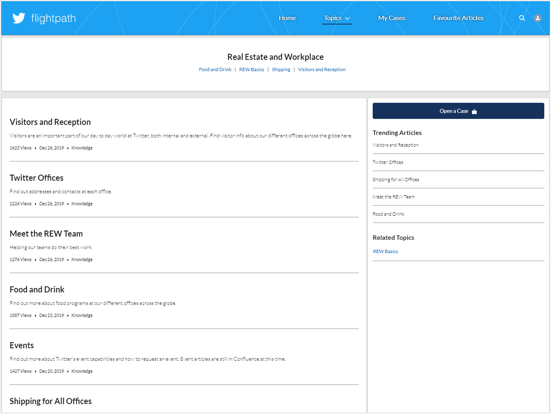Open Favourite Articles in navigation
Image resolution: width=552 pixels, height=414 pixels.
pyautogui.click(x=458, y=18)
